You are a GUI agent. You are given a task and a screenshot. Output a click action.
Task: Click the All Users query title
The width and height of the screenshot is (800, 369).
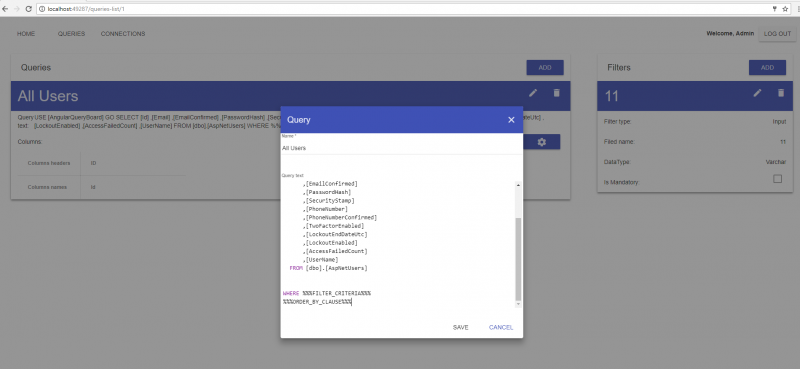(x=48, y=96)
